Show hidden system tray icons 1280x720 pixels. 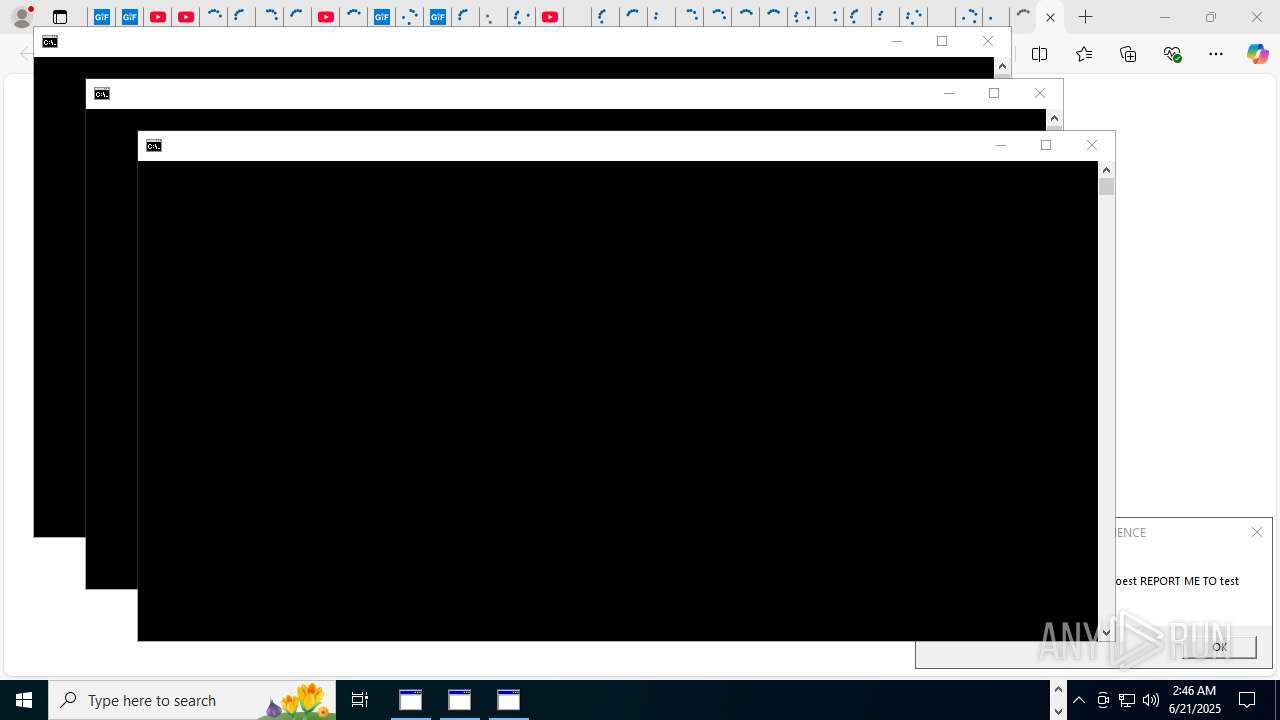pyautogui.click(x=1079, y=700)
